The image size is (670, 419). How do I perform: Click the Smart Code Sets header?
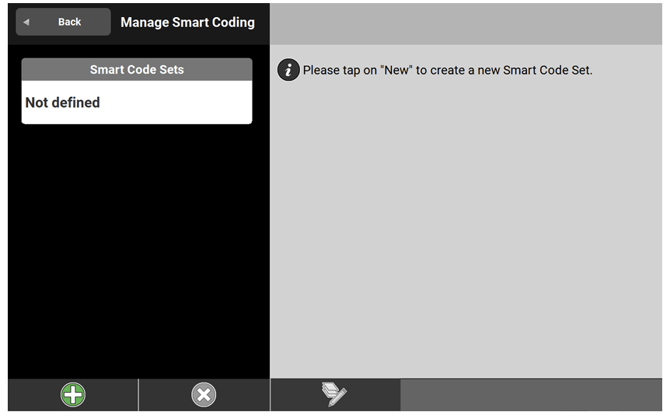click(x=136, y=70)
